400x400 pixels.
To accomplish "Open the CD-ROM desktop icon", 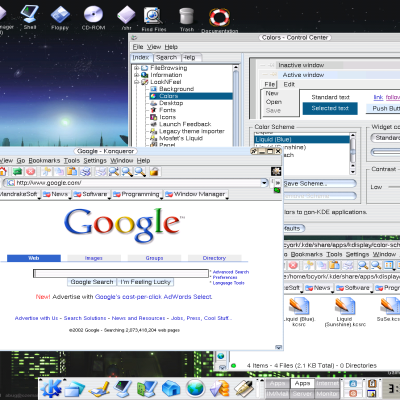I will [x=93, y=17].
